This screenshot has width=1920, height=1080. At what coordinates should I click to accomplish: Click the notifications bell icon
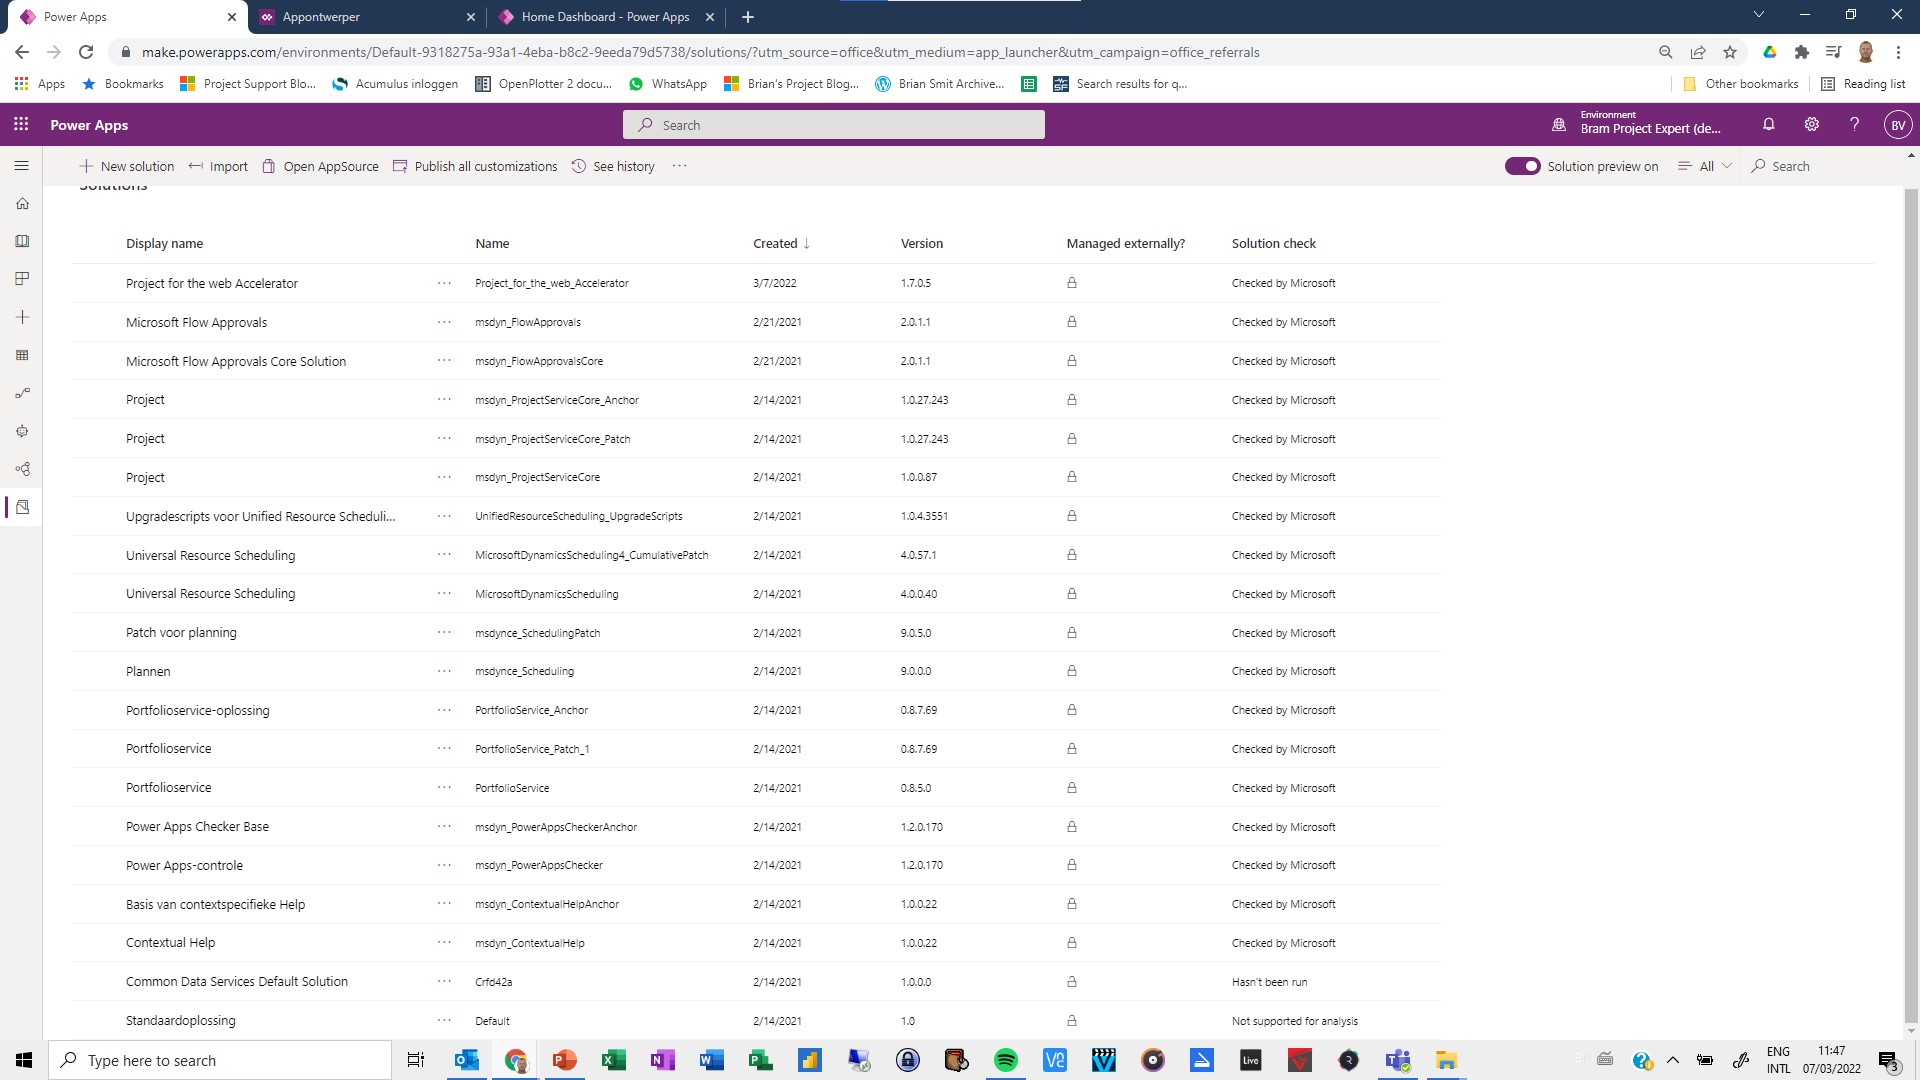[1768, 124]
